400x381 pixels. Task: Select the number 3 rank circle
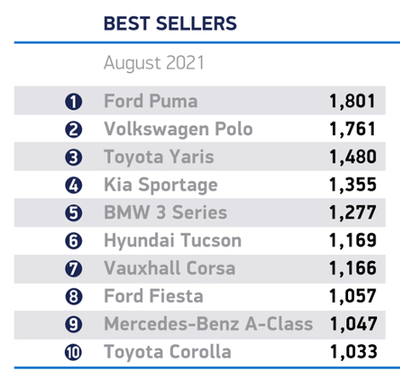pos(73,157)
